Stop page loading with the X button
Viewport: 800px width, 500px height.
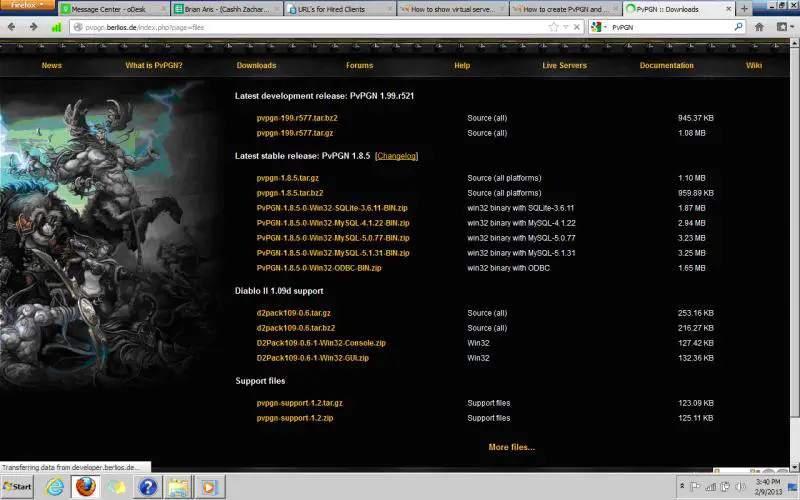click(x=577, y=27)
